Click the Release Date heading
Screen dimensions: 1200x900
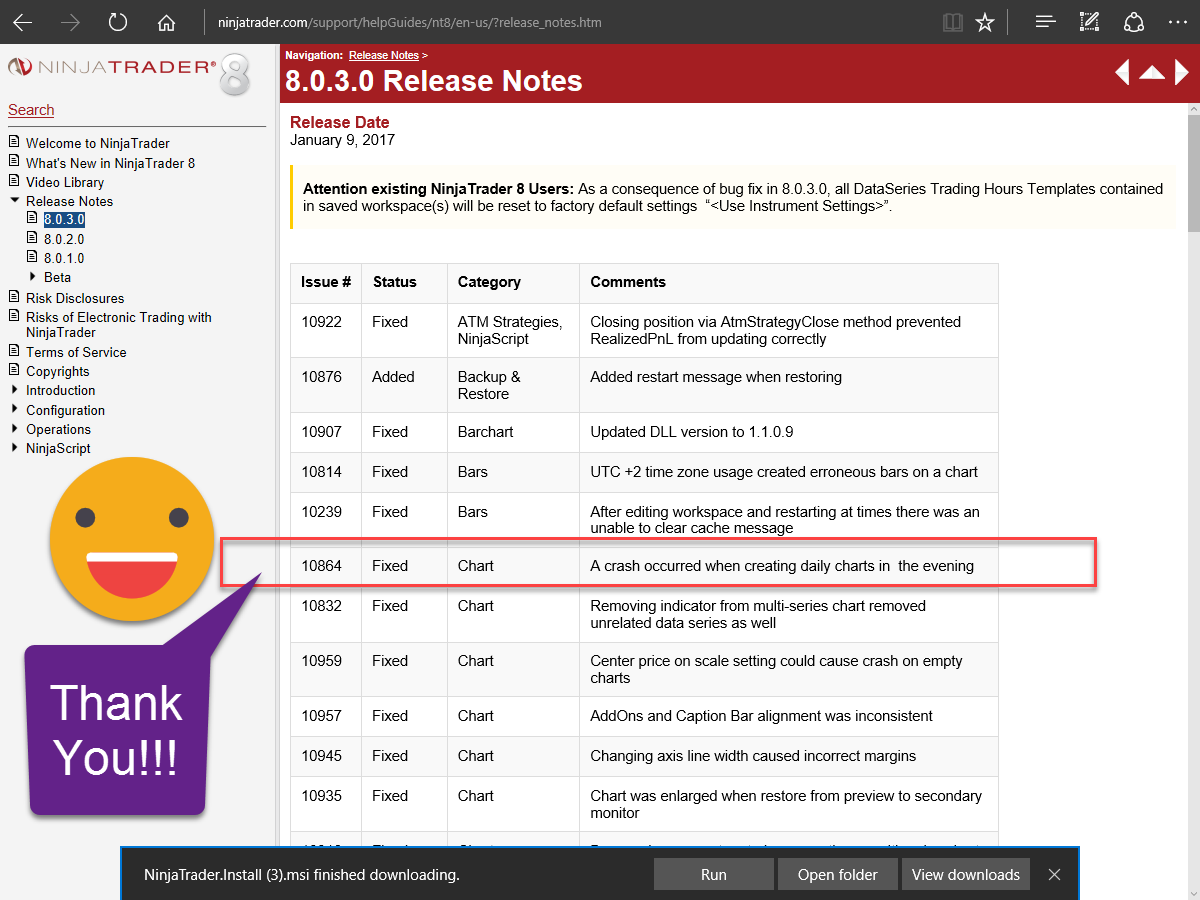[x=340, y=123]
